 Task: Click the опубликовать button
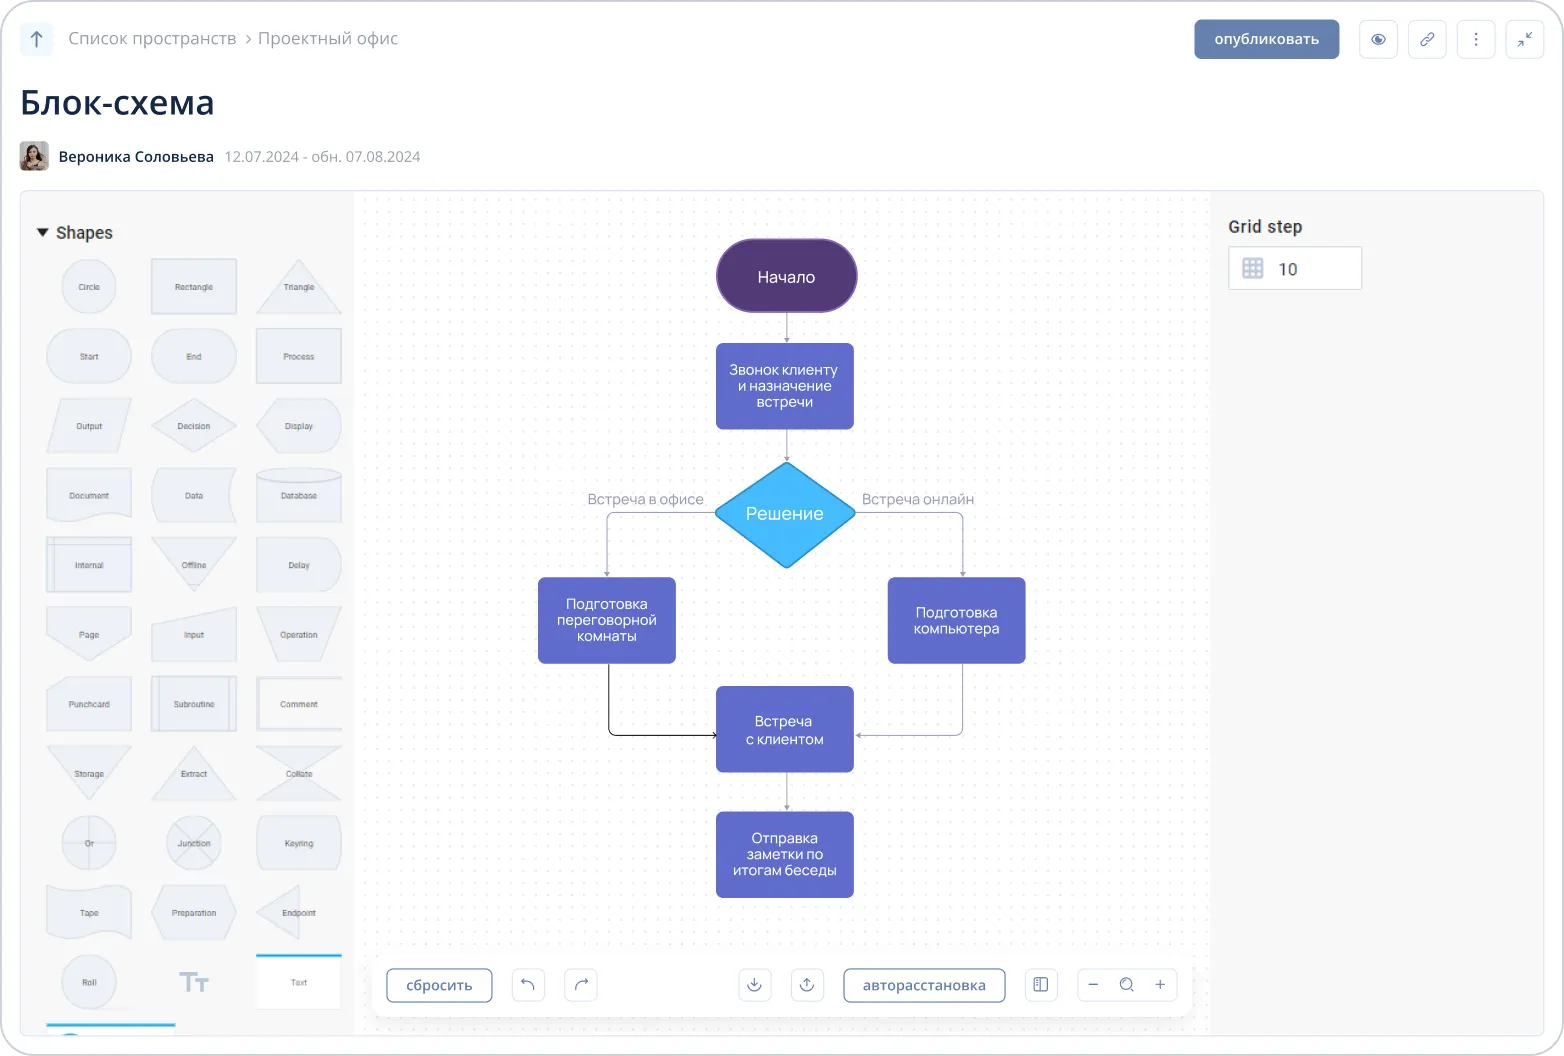point(1266,39)
